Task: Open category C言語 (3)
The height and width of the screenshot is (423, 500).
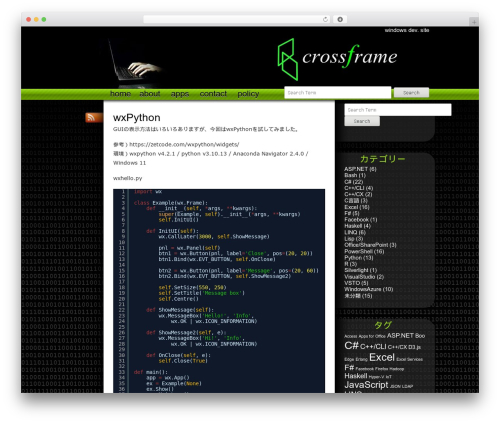Action: 356,201
